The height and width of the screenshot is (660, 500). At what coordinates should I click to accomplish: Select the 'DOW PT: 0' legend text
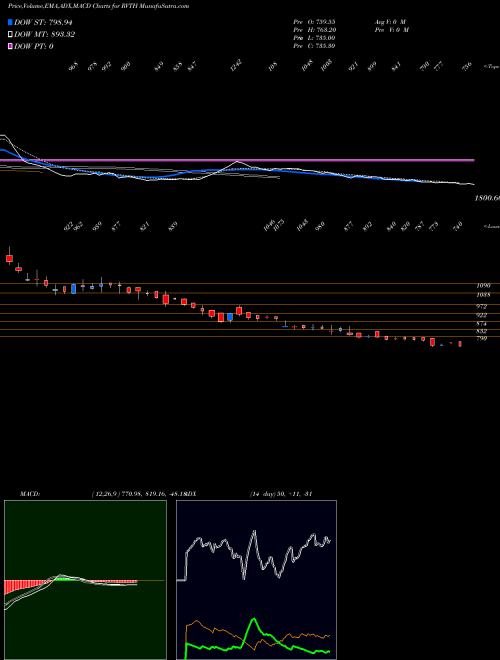[x=33, y=46]
